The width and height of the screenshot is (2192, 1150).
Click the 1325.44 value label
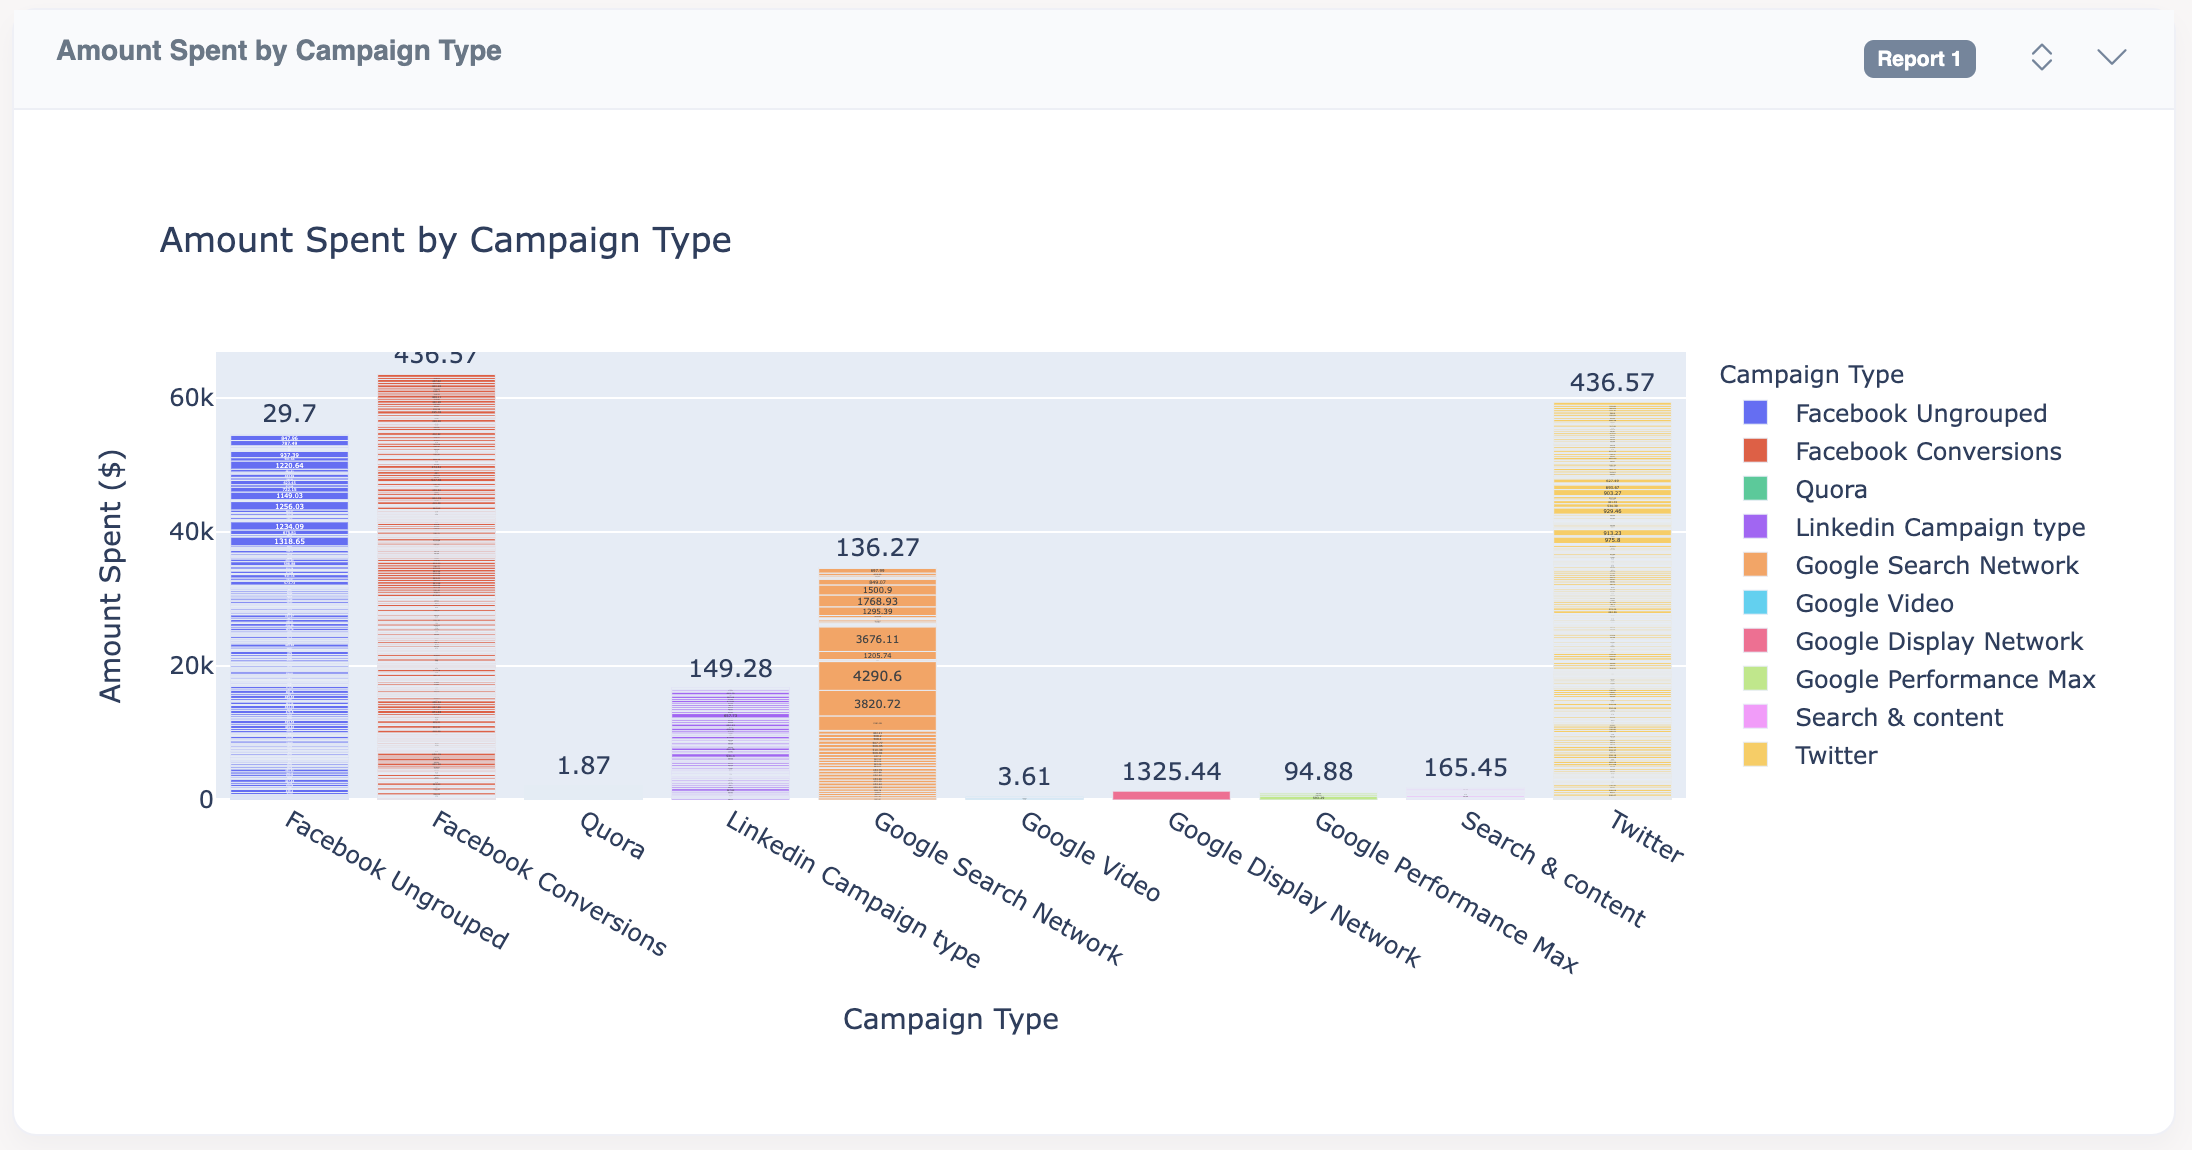[x=1171, y=771]
